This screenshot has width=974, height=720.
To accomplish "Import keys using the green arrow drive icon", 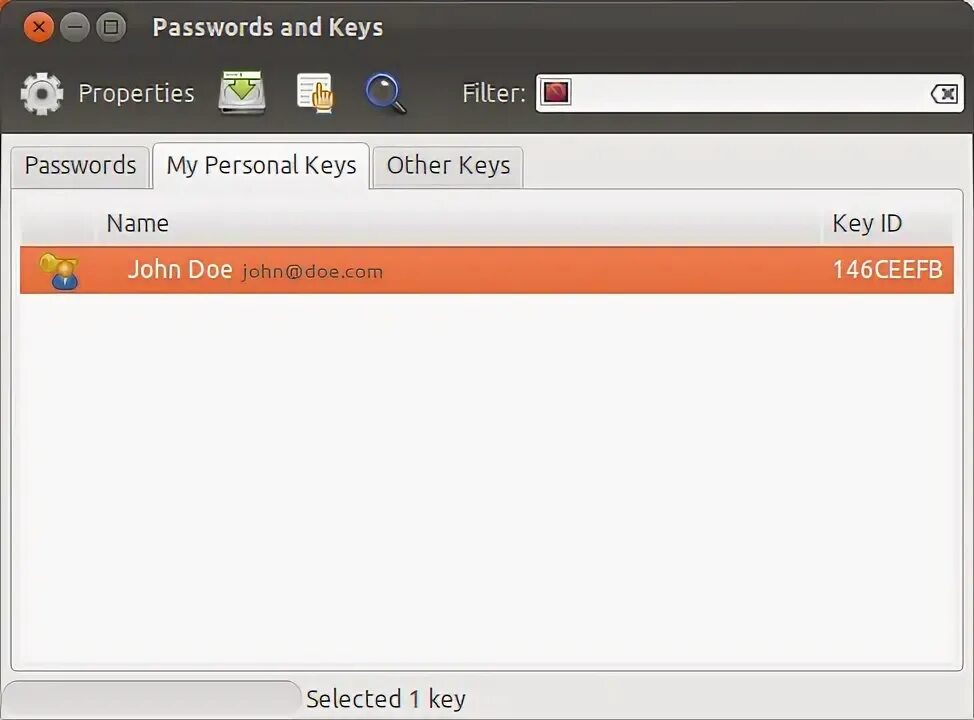I will pyautogui.click(x=242, y=93).
